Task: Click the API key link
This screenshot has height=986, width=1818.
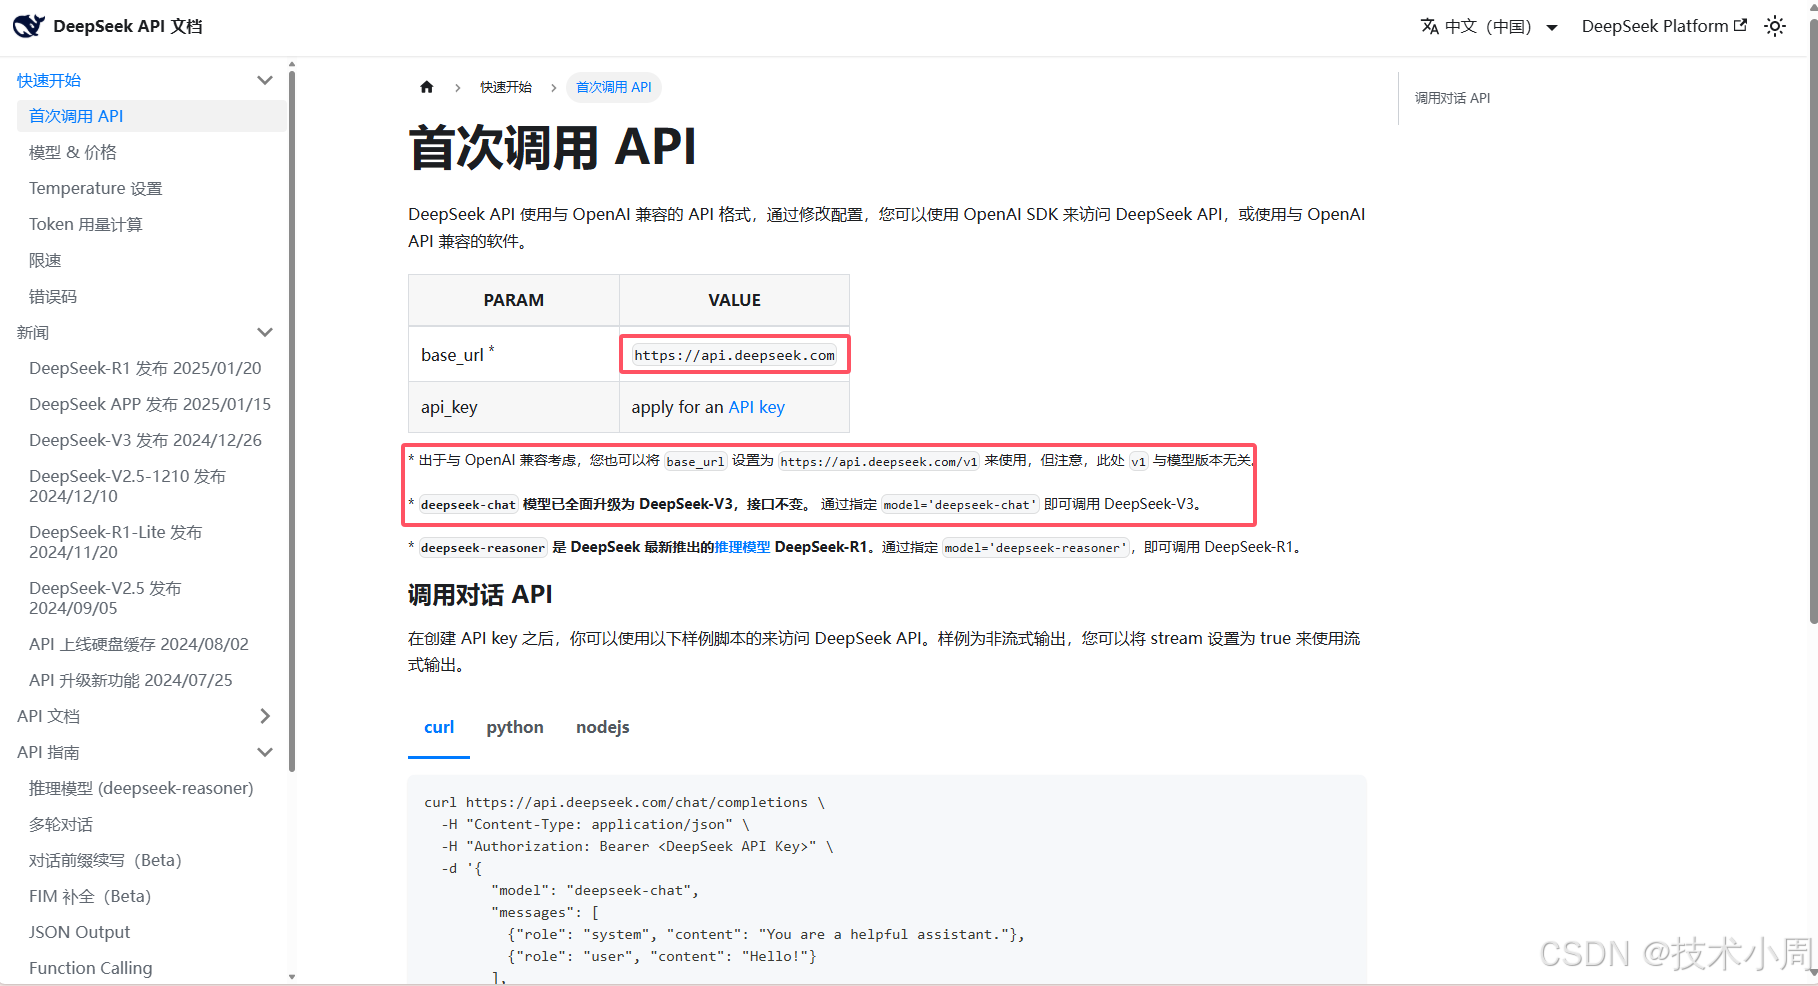Action: [x=756, y=407]
